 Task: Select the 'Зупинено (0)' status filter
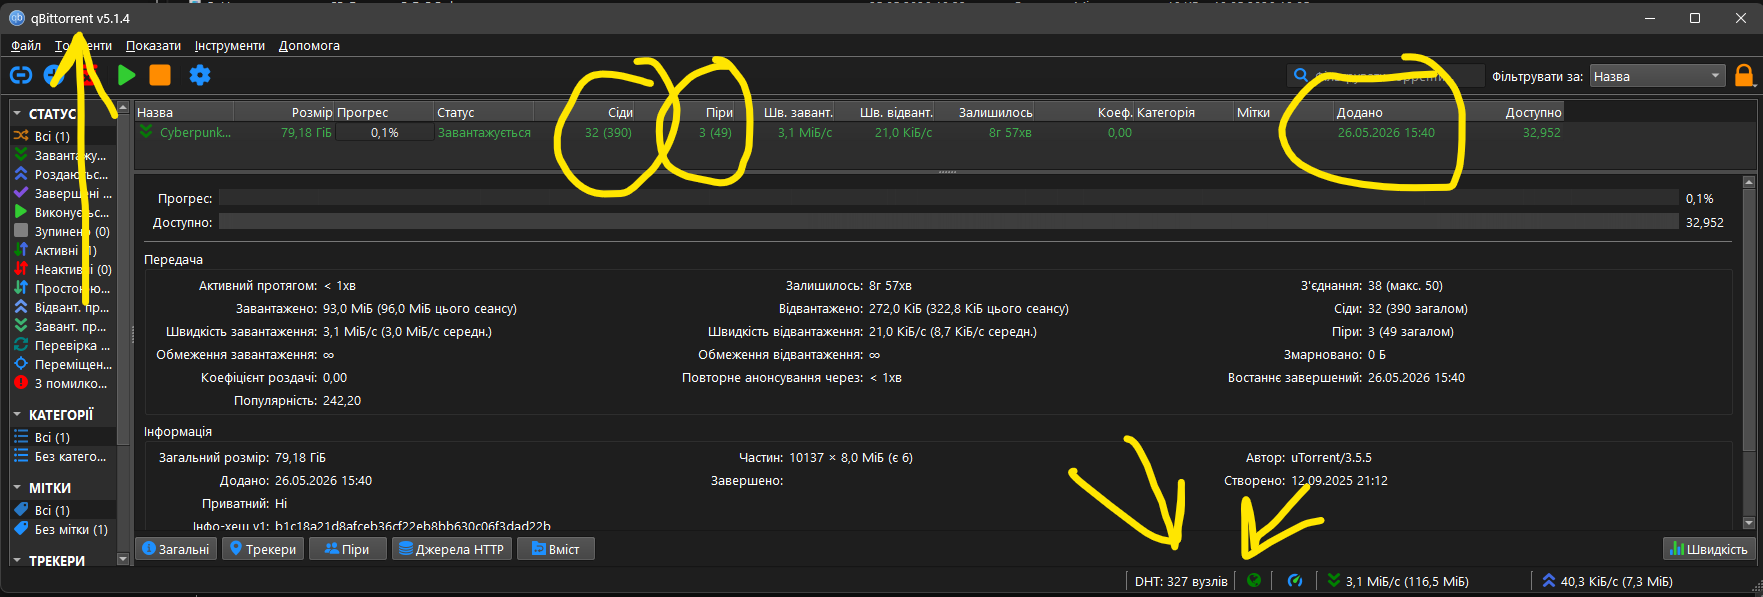[x=64, y=231]
